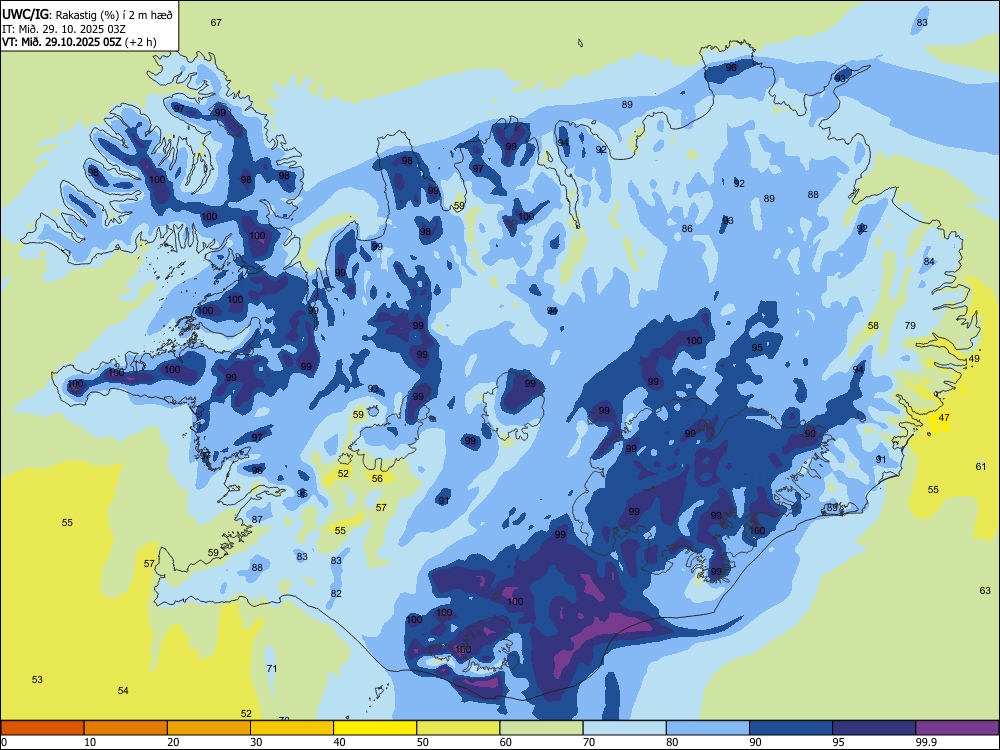The height and width of the screenshot is (750, 1000).
Task: Select the map value 82 in the southwest
Action: (336, 593)
